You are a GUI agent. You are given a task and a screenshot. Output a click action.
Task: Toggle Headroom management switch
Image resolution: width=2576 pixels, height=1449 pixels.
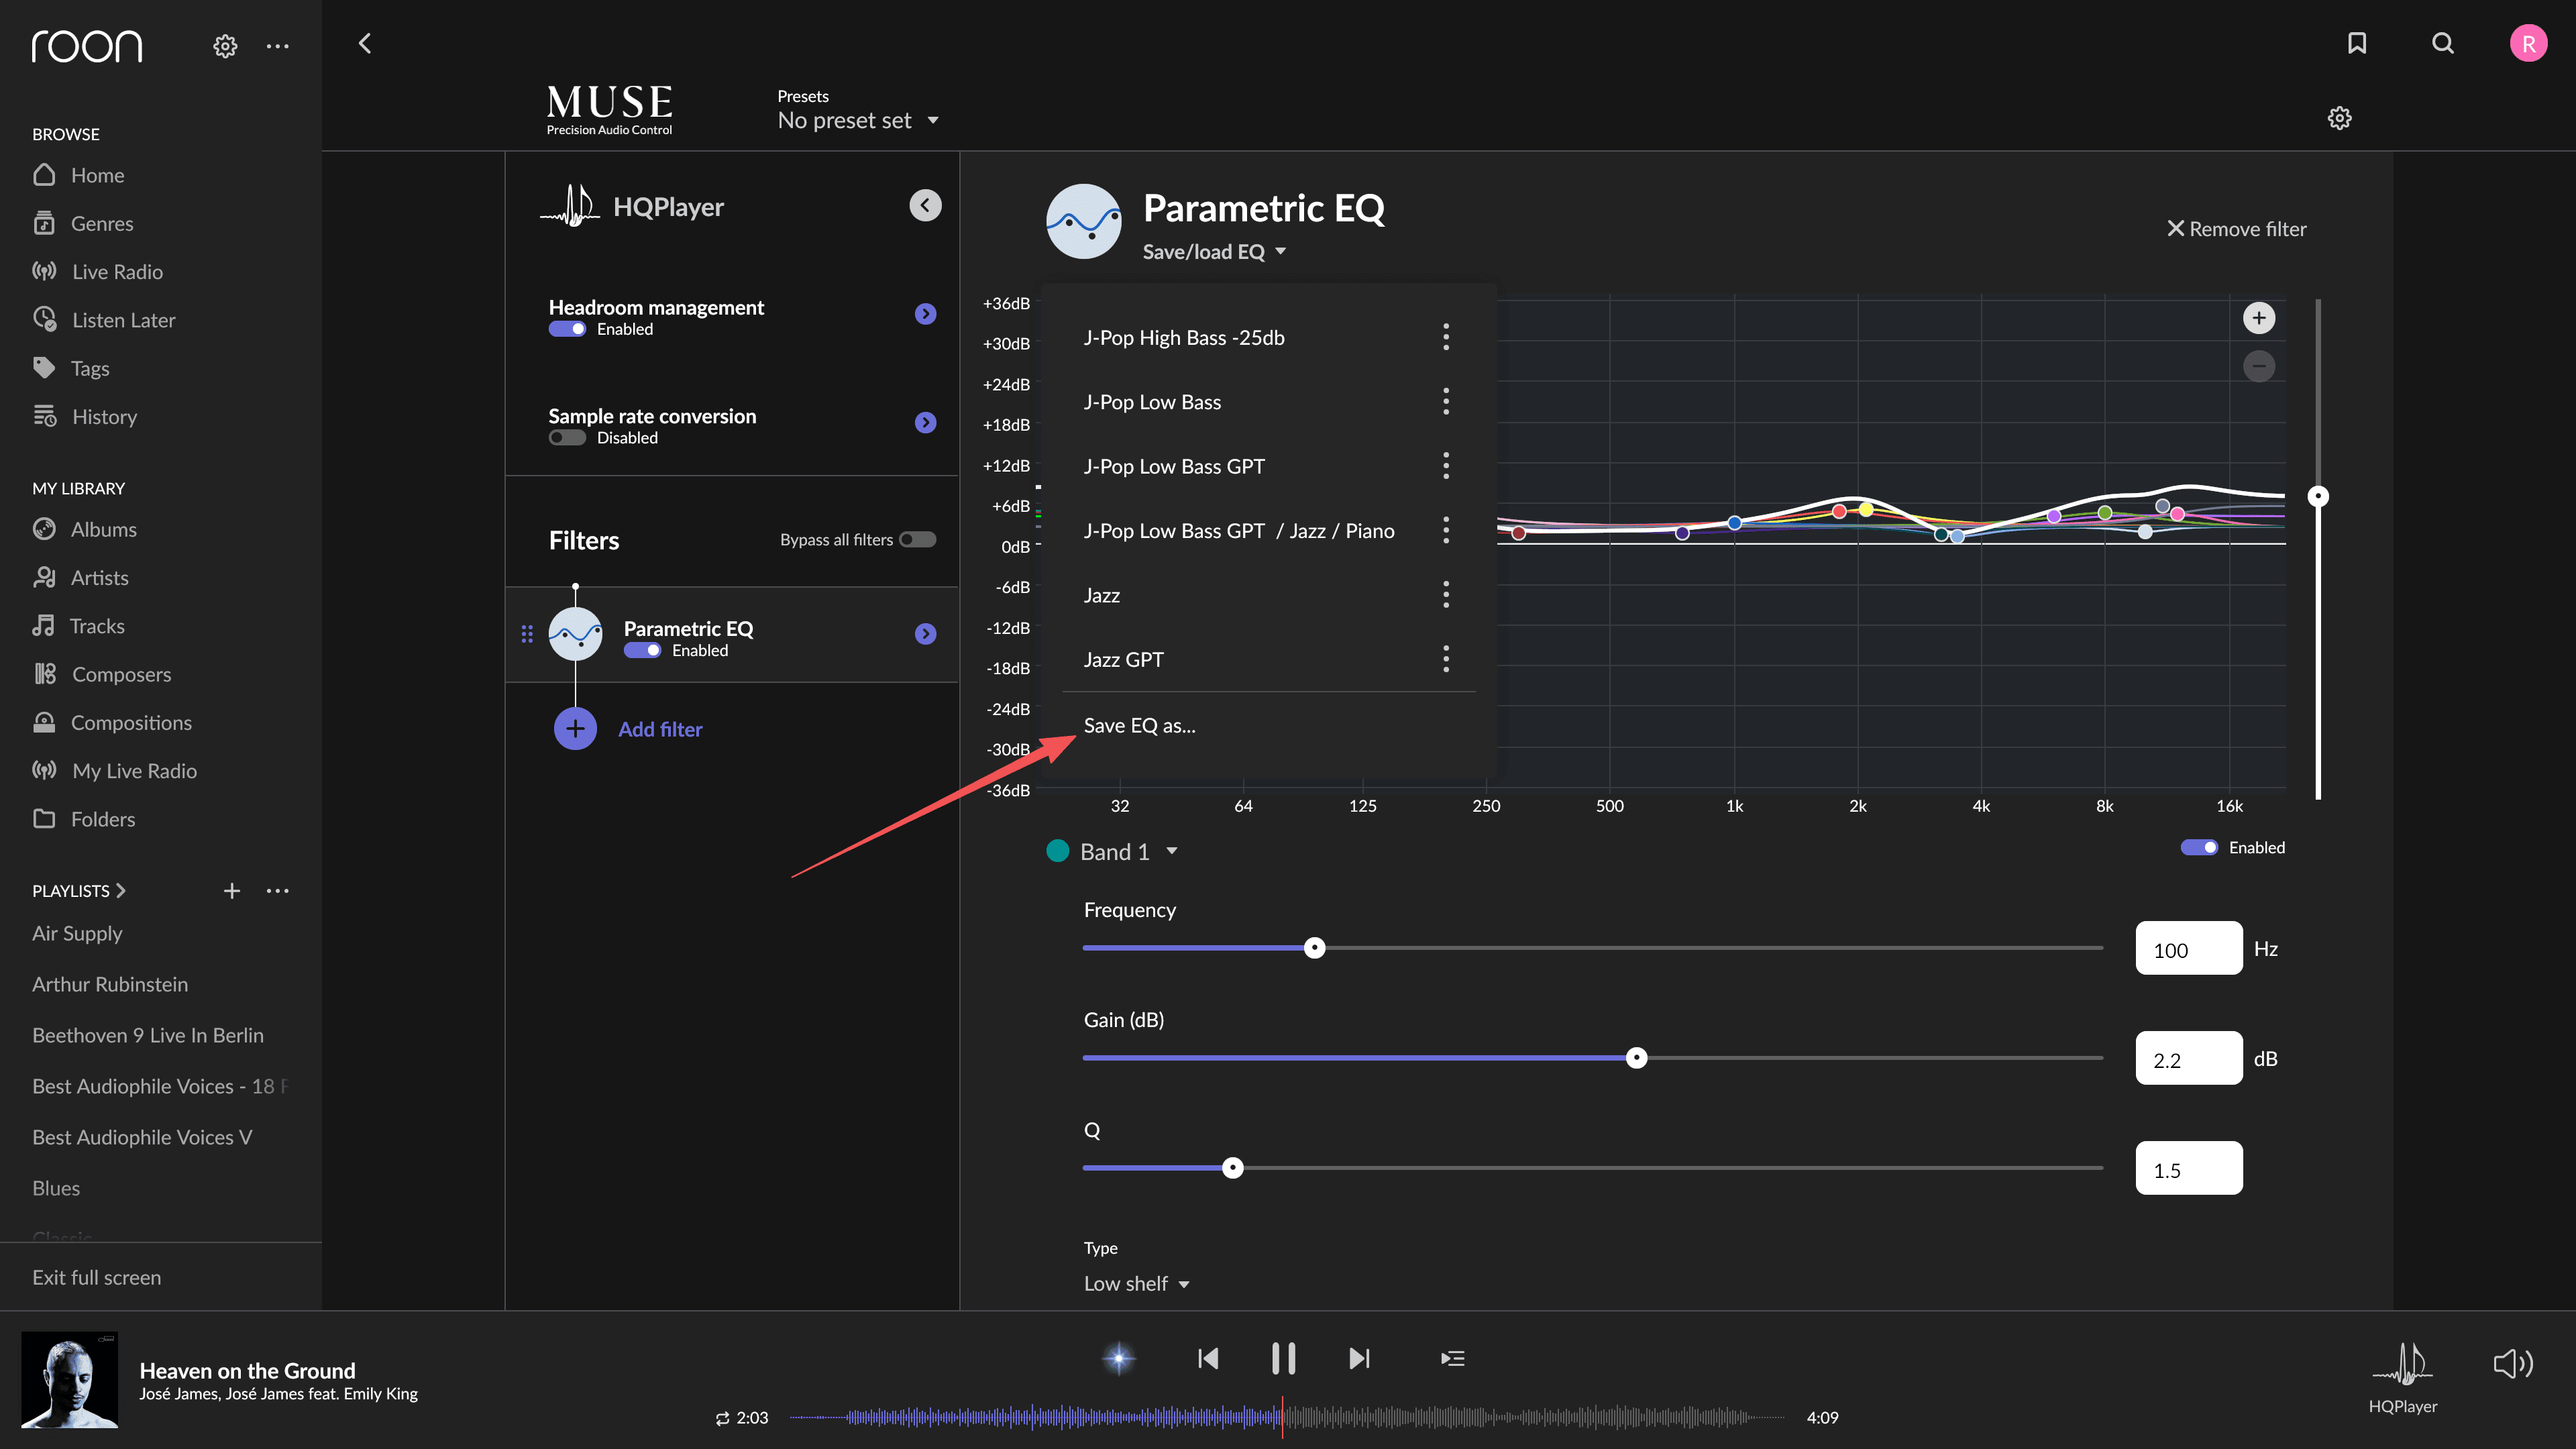coord(567,329)
